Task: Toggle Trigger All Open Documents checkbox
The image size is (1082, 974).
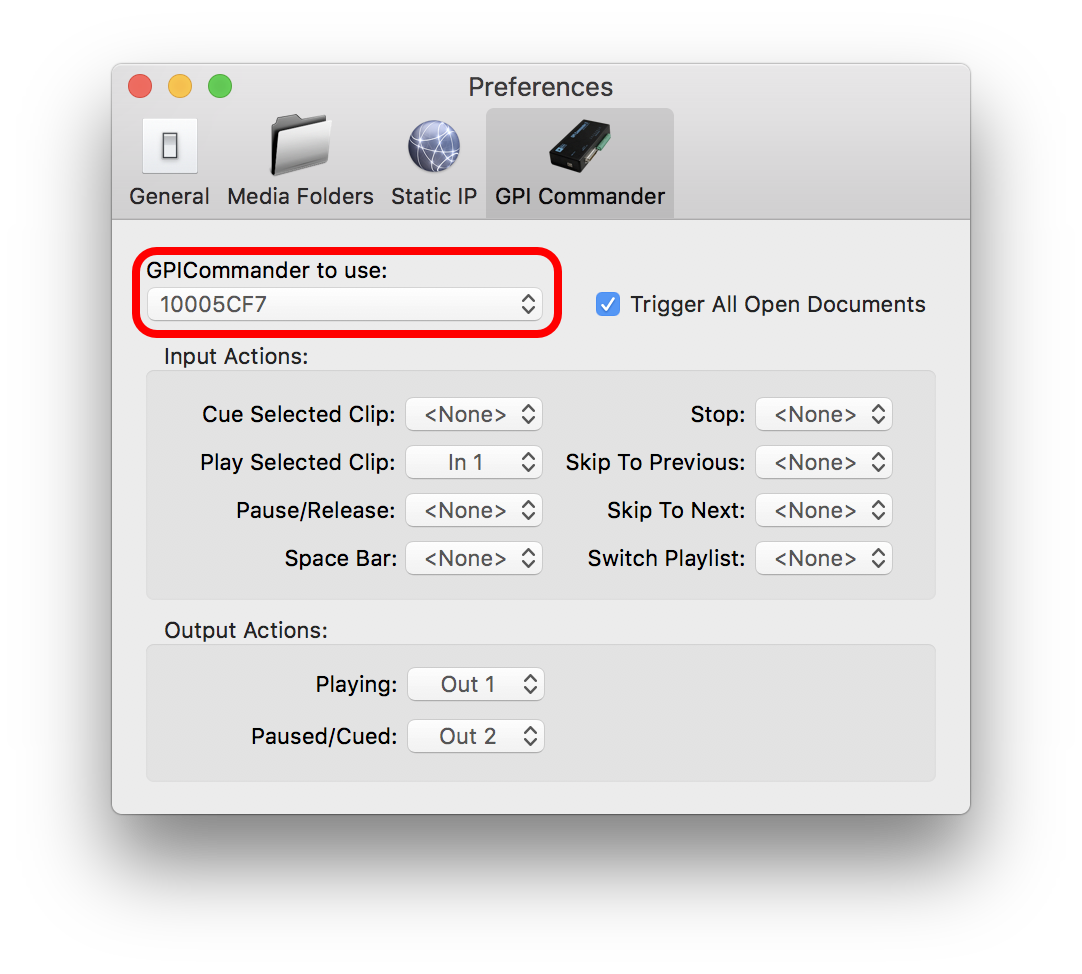Action: click(608, 304)
